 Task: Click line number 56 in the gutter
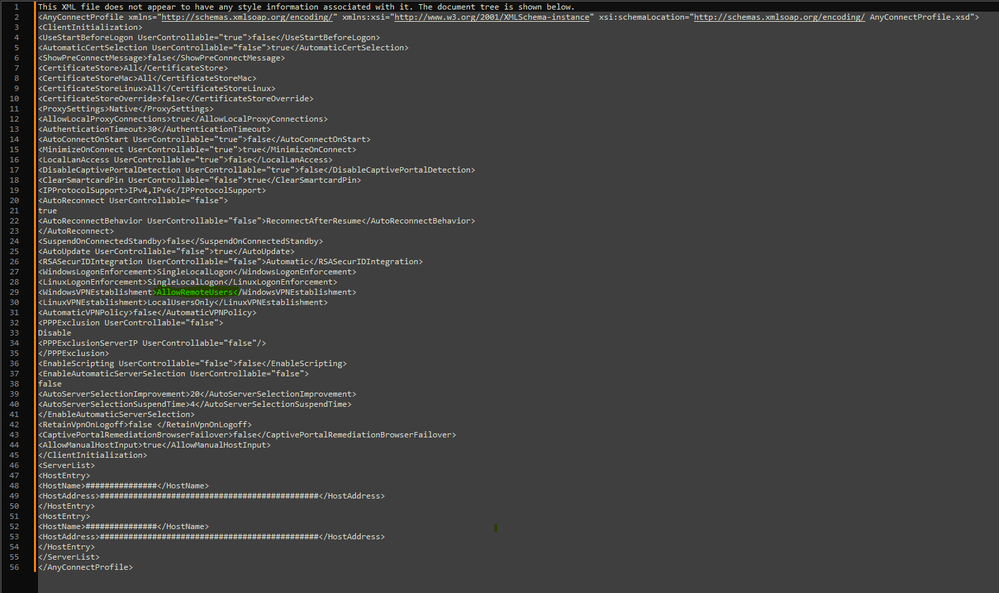click(14, 567)
